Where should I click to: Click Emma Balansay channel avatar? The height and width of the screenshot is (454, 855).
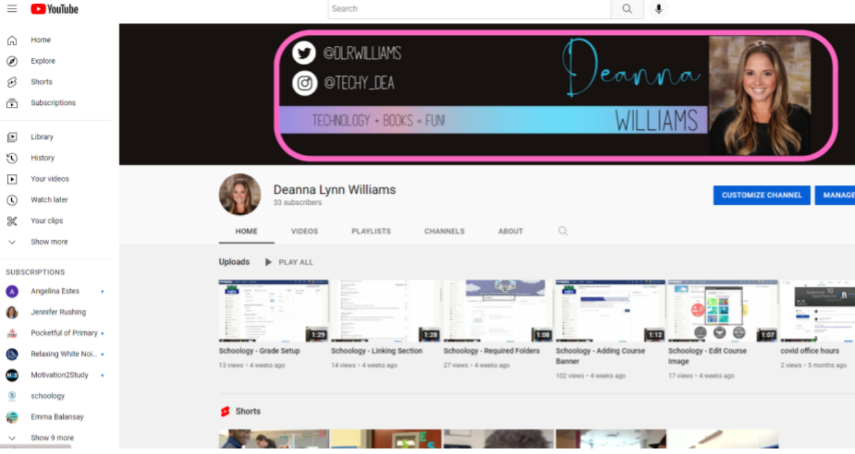12,417
